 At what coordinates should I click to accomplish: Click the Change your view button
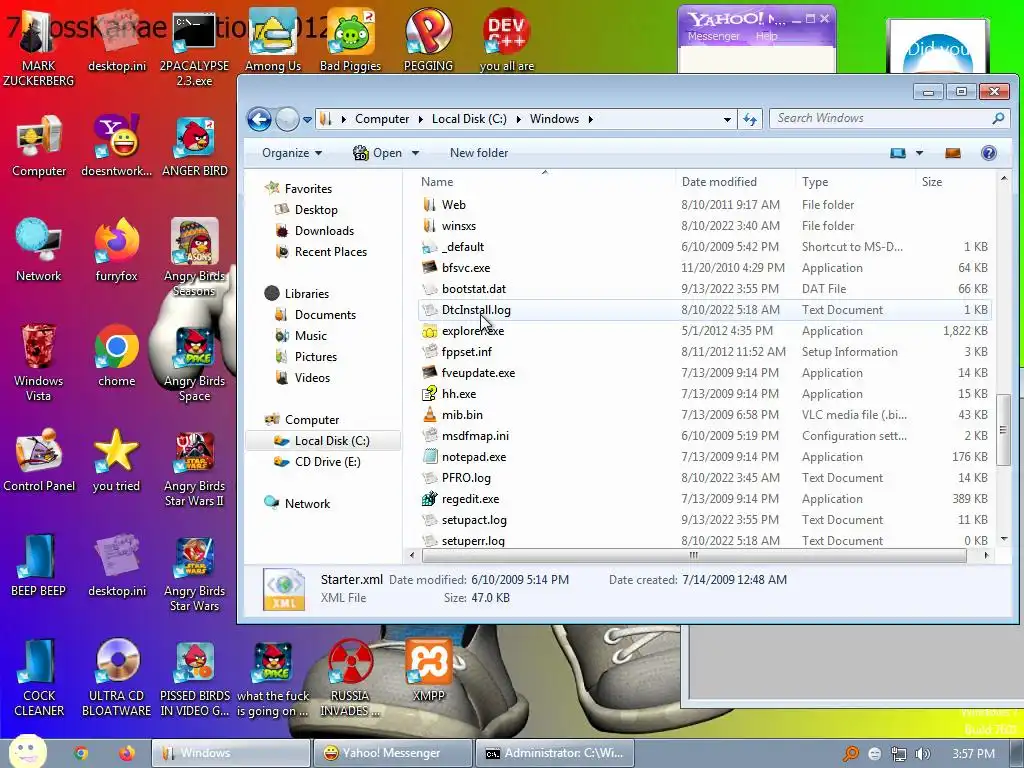(898, 153)
